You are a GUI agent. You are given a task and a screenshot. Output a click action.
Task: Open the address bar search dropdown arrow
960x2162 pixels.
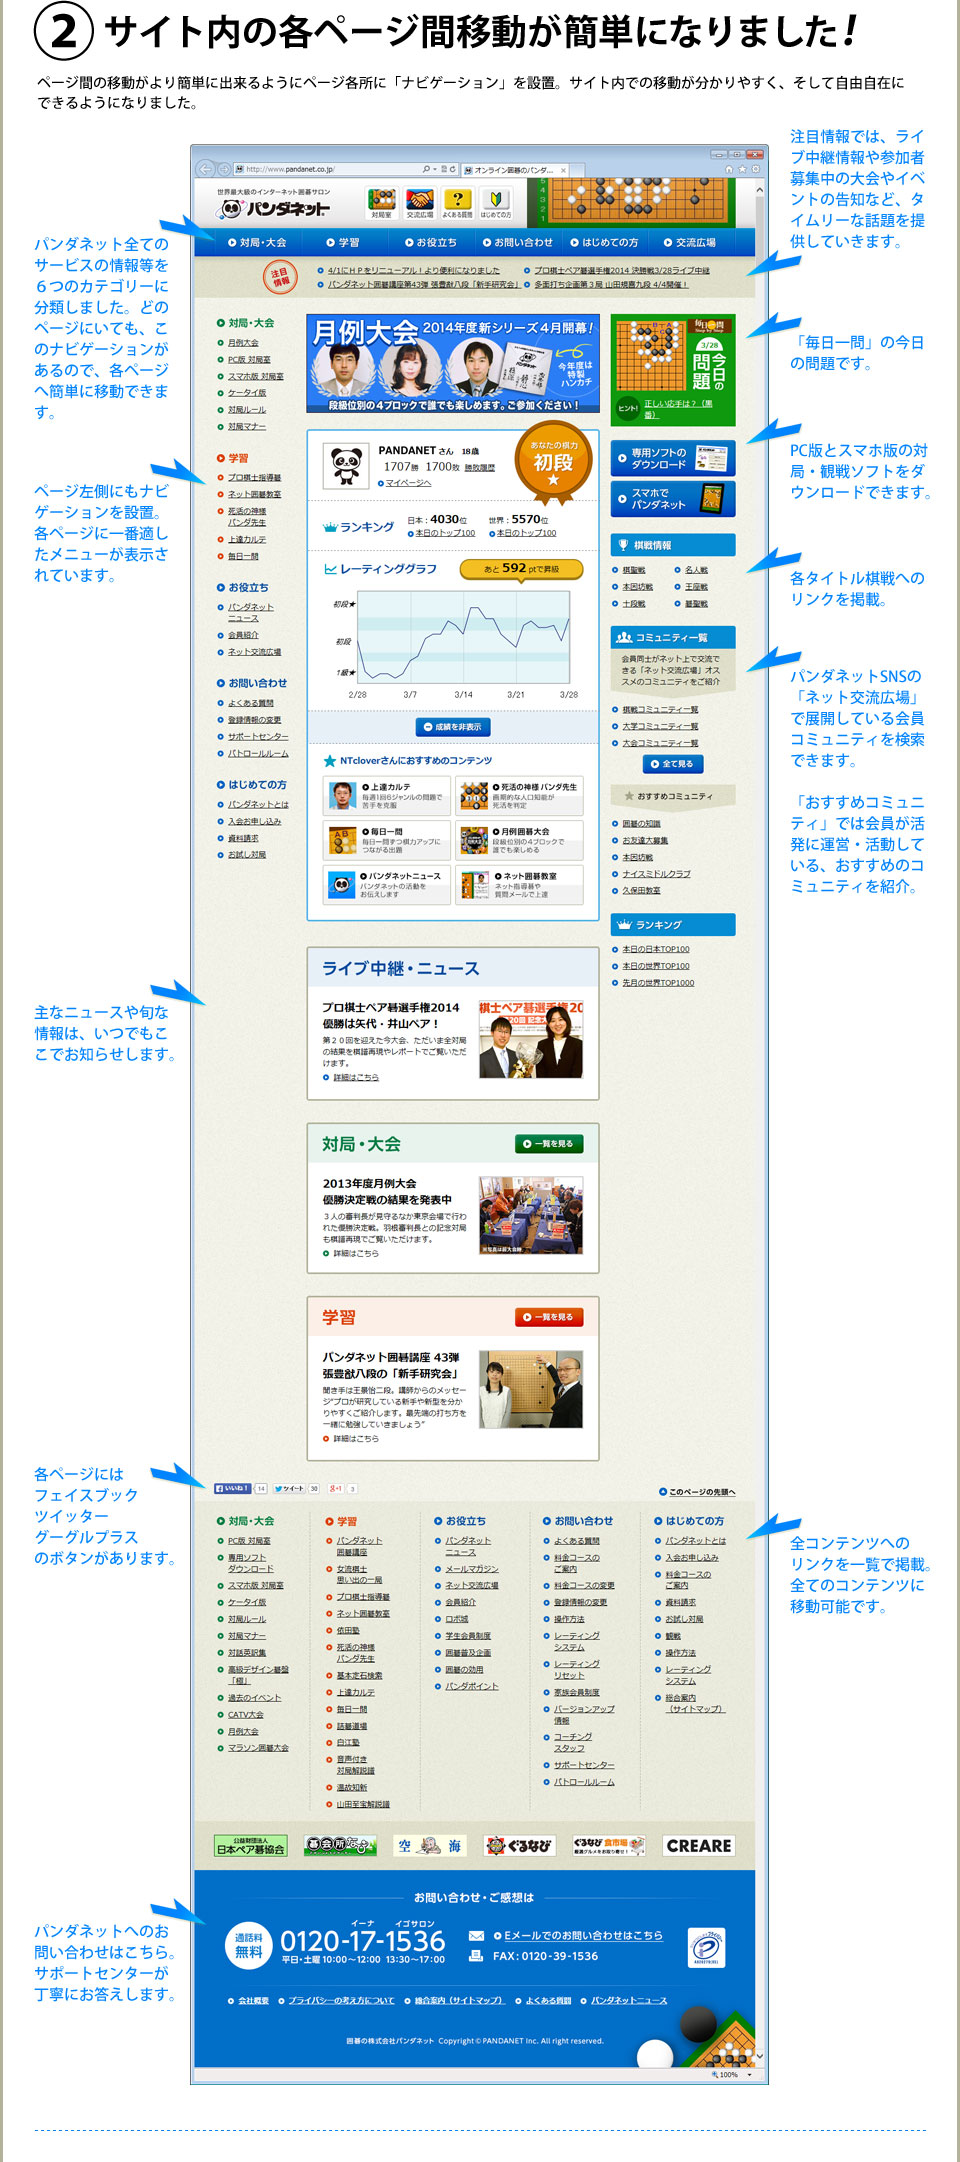click(435, 169)
